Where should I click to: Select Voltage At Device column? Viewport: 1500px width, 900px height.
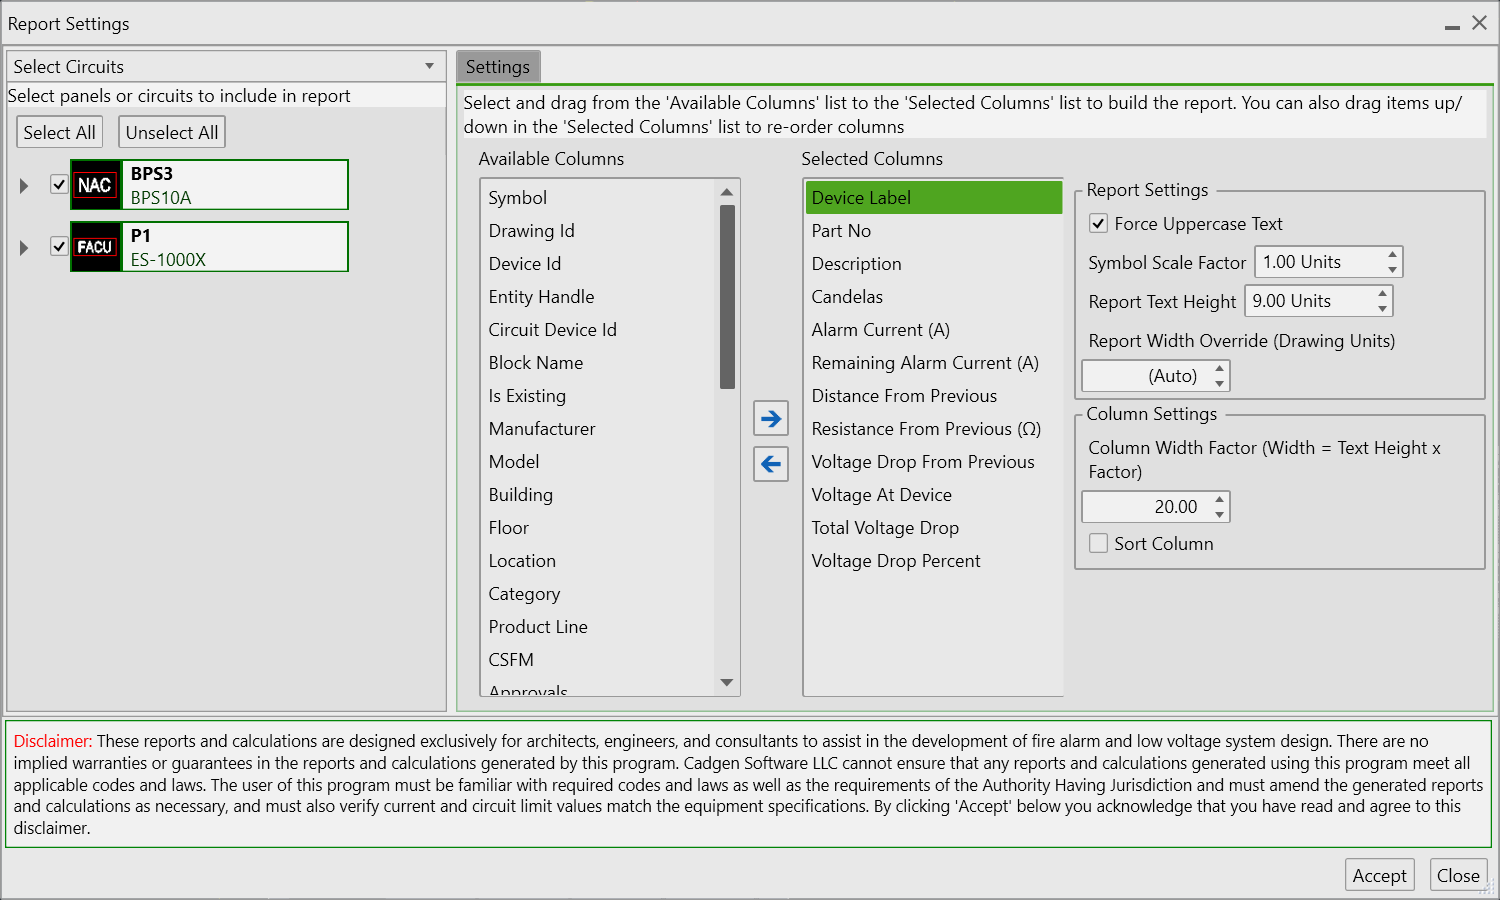[x=934, y=495]
